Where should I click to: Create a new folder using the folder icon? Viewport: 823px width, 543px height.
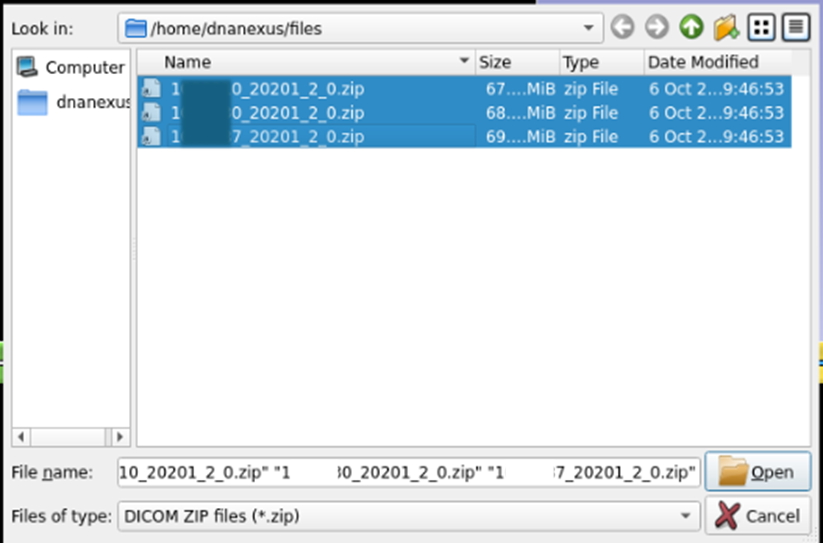coord(726,28)
